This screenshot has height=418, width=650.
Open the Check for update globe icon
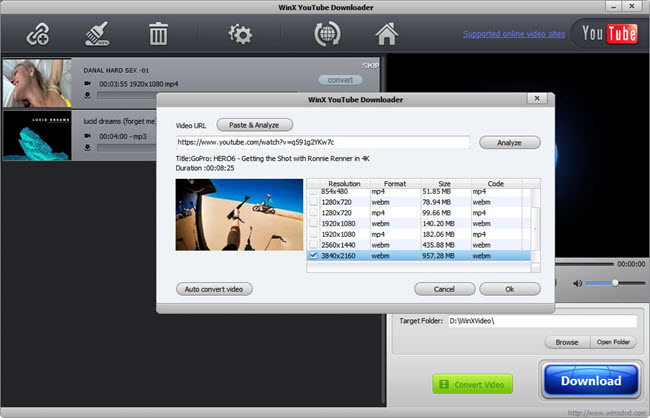(x=327, y=34)
